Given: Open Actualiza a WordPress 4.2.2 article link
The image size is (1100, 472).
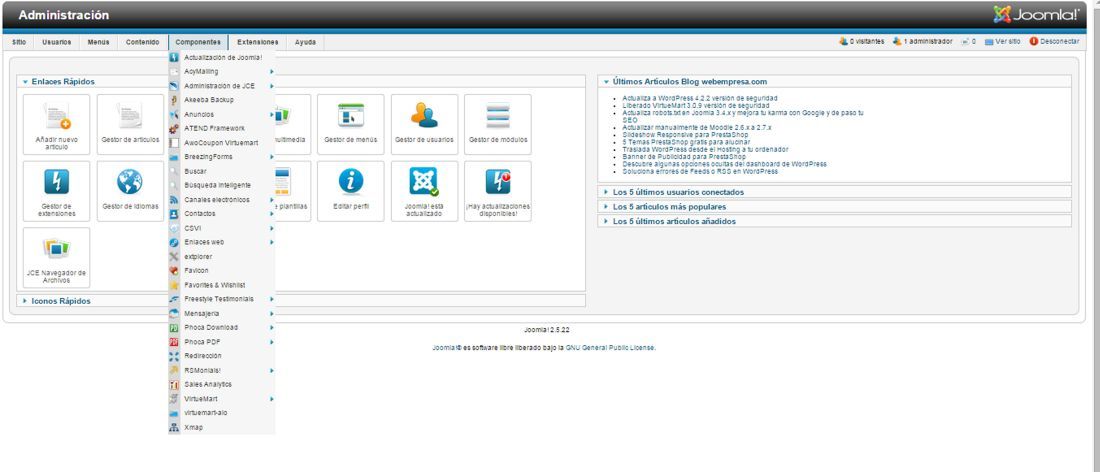Looking at the screenshot, I should tap(700, 98).
